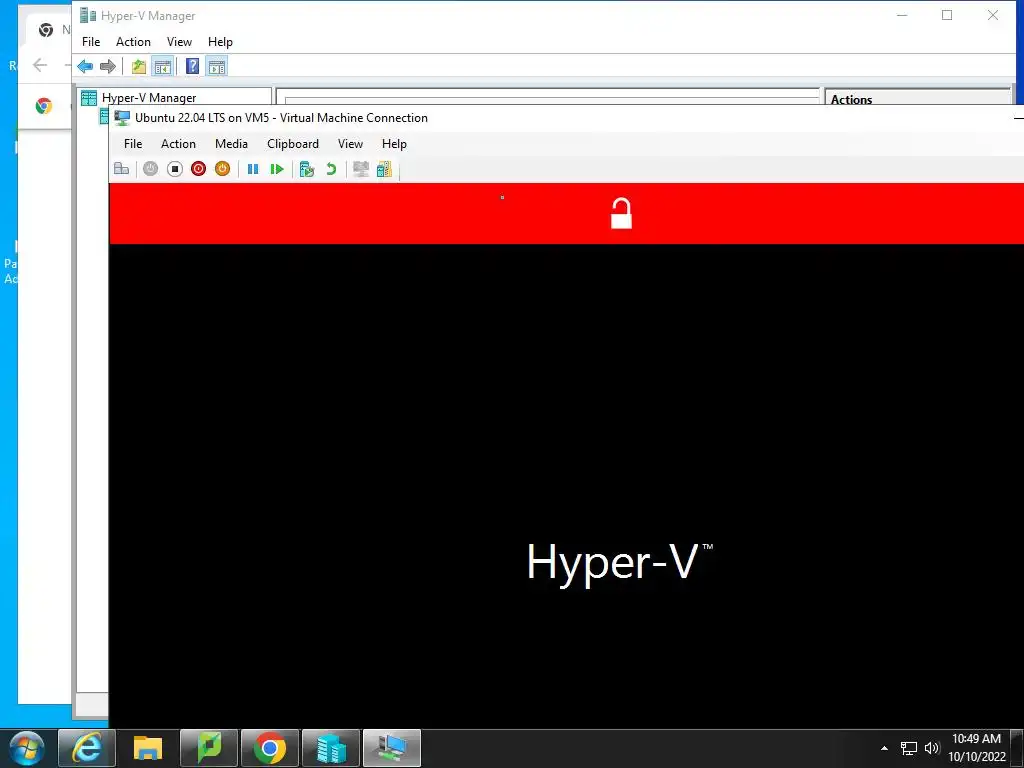Launch Internet Explorer from the taskbar
This screenshot has width=1024, height=768.
coord(87,748)
